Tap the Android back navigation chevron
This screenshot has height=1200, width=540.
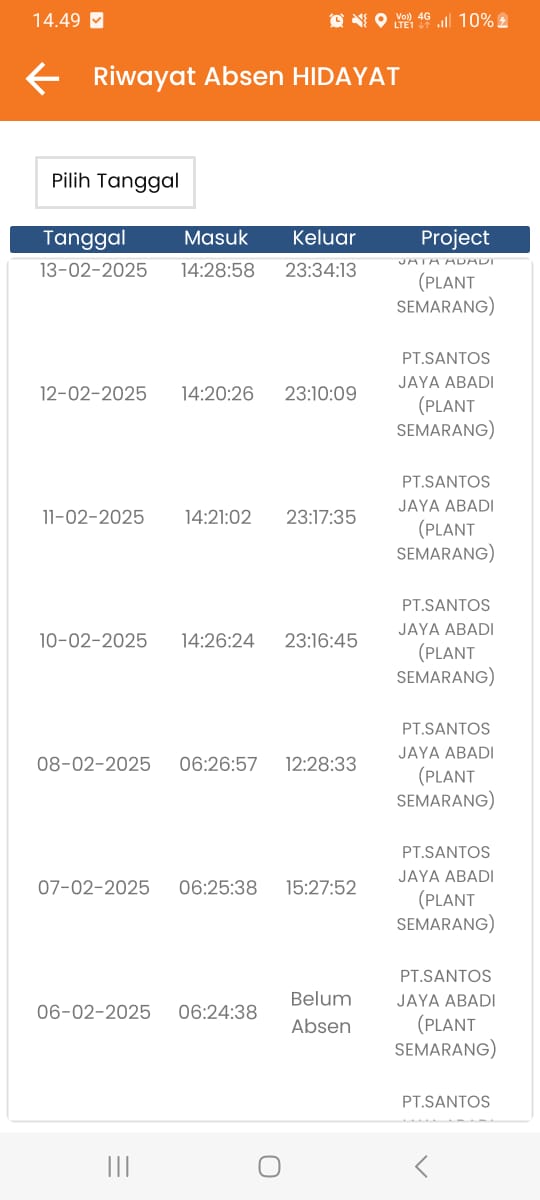[x=421, y=1166]
